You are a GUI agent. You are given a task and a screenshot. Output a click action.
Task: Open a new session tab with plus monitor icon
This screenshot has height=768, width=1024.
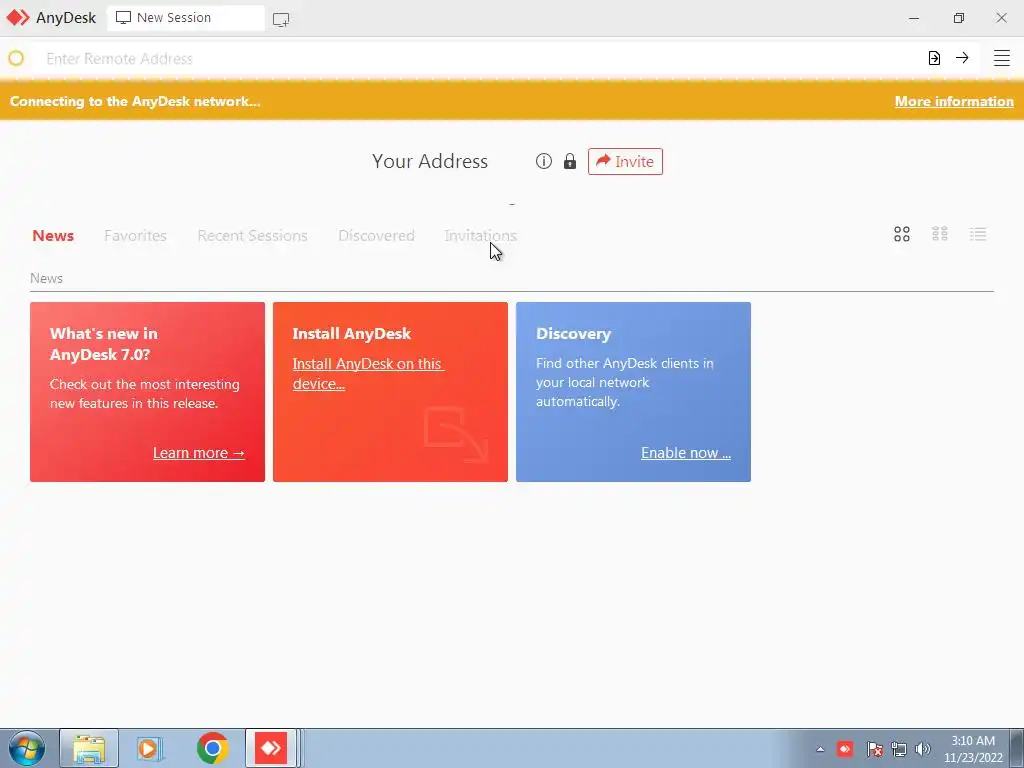click(x=281, y=20)
